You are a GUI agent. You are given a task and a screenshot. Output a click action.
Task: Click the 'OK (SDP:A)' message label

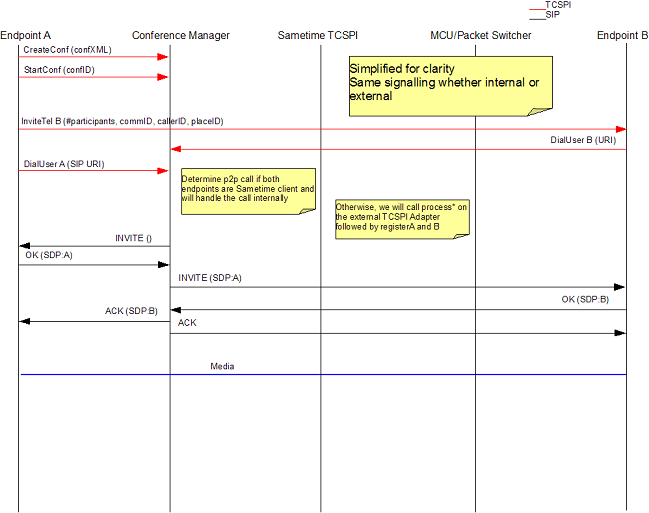pos(49,255)
